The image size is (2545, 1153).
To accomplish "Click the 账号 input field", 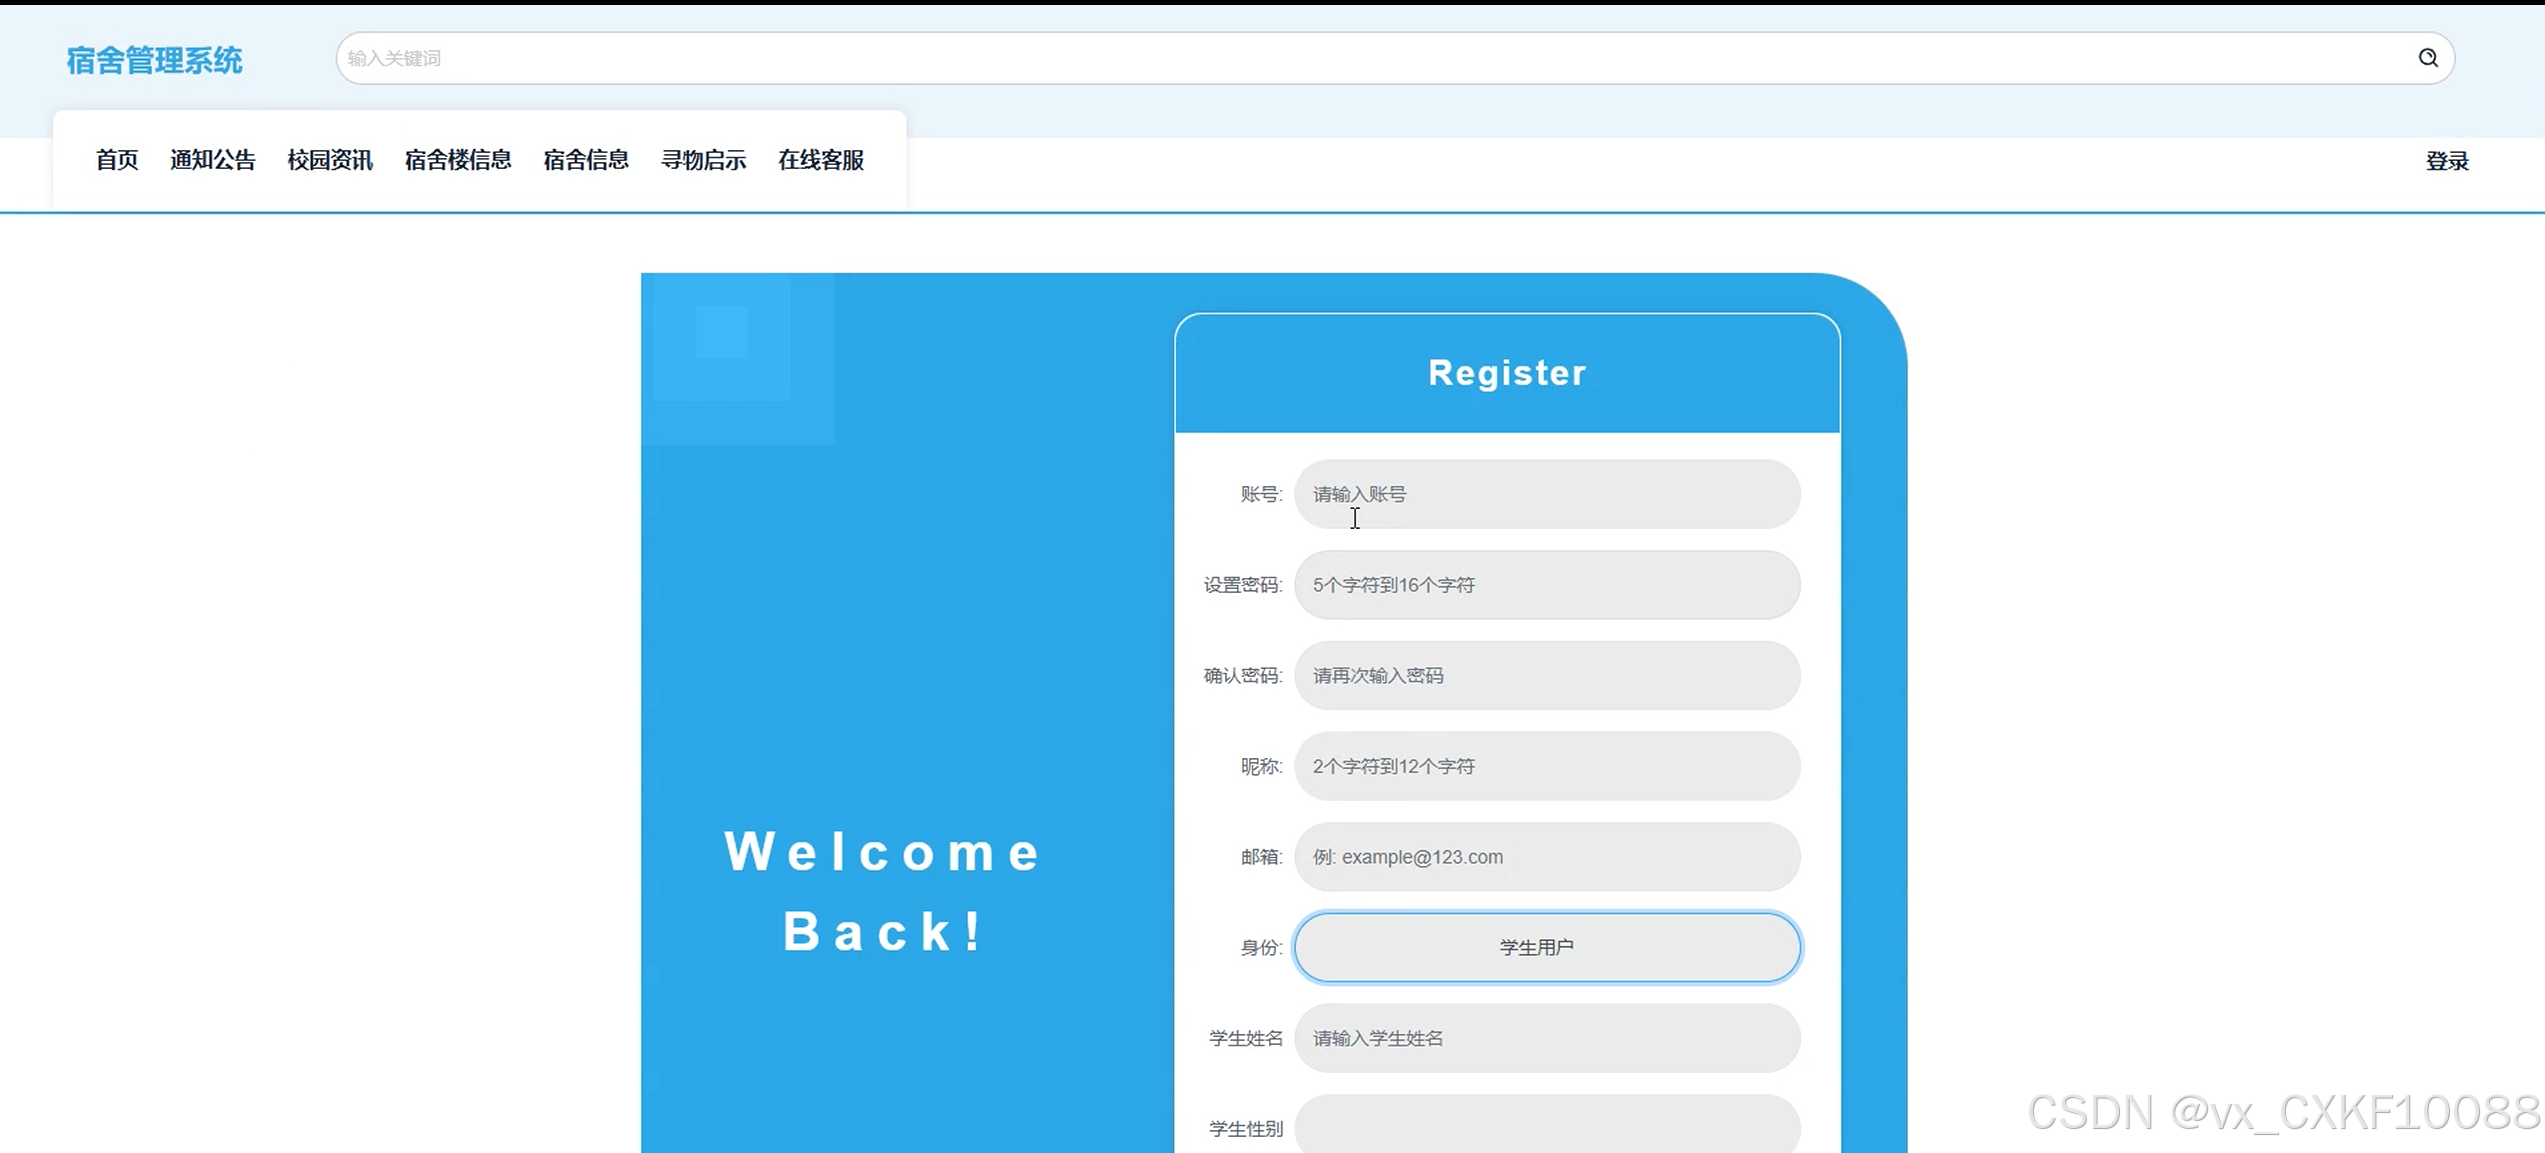I will tap(1547, 494).
